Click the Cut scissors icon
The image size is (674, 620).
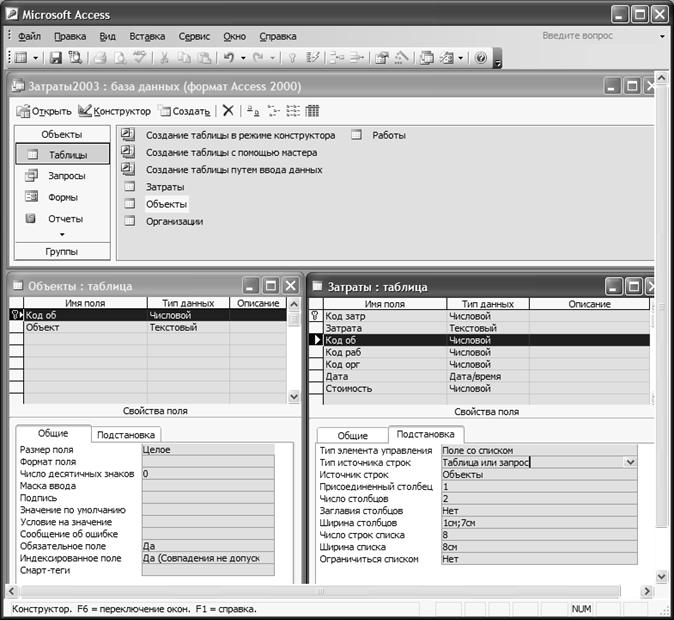[163, 59]
